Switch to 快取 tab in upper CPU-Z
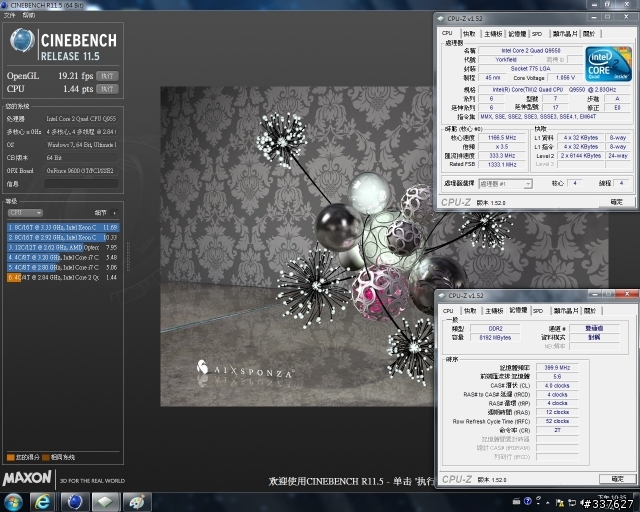This screenshot has height=512, width=640. pyautogui.click(x=469, y=34)
